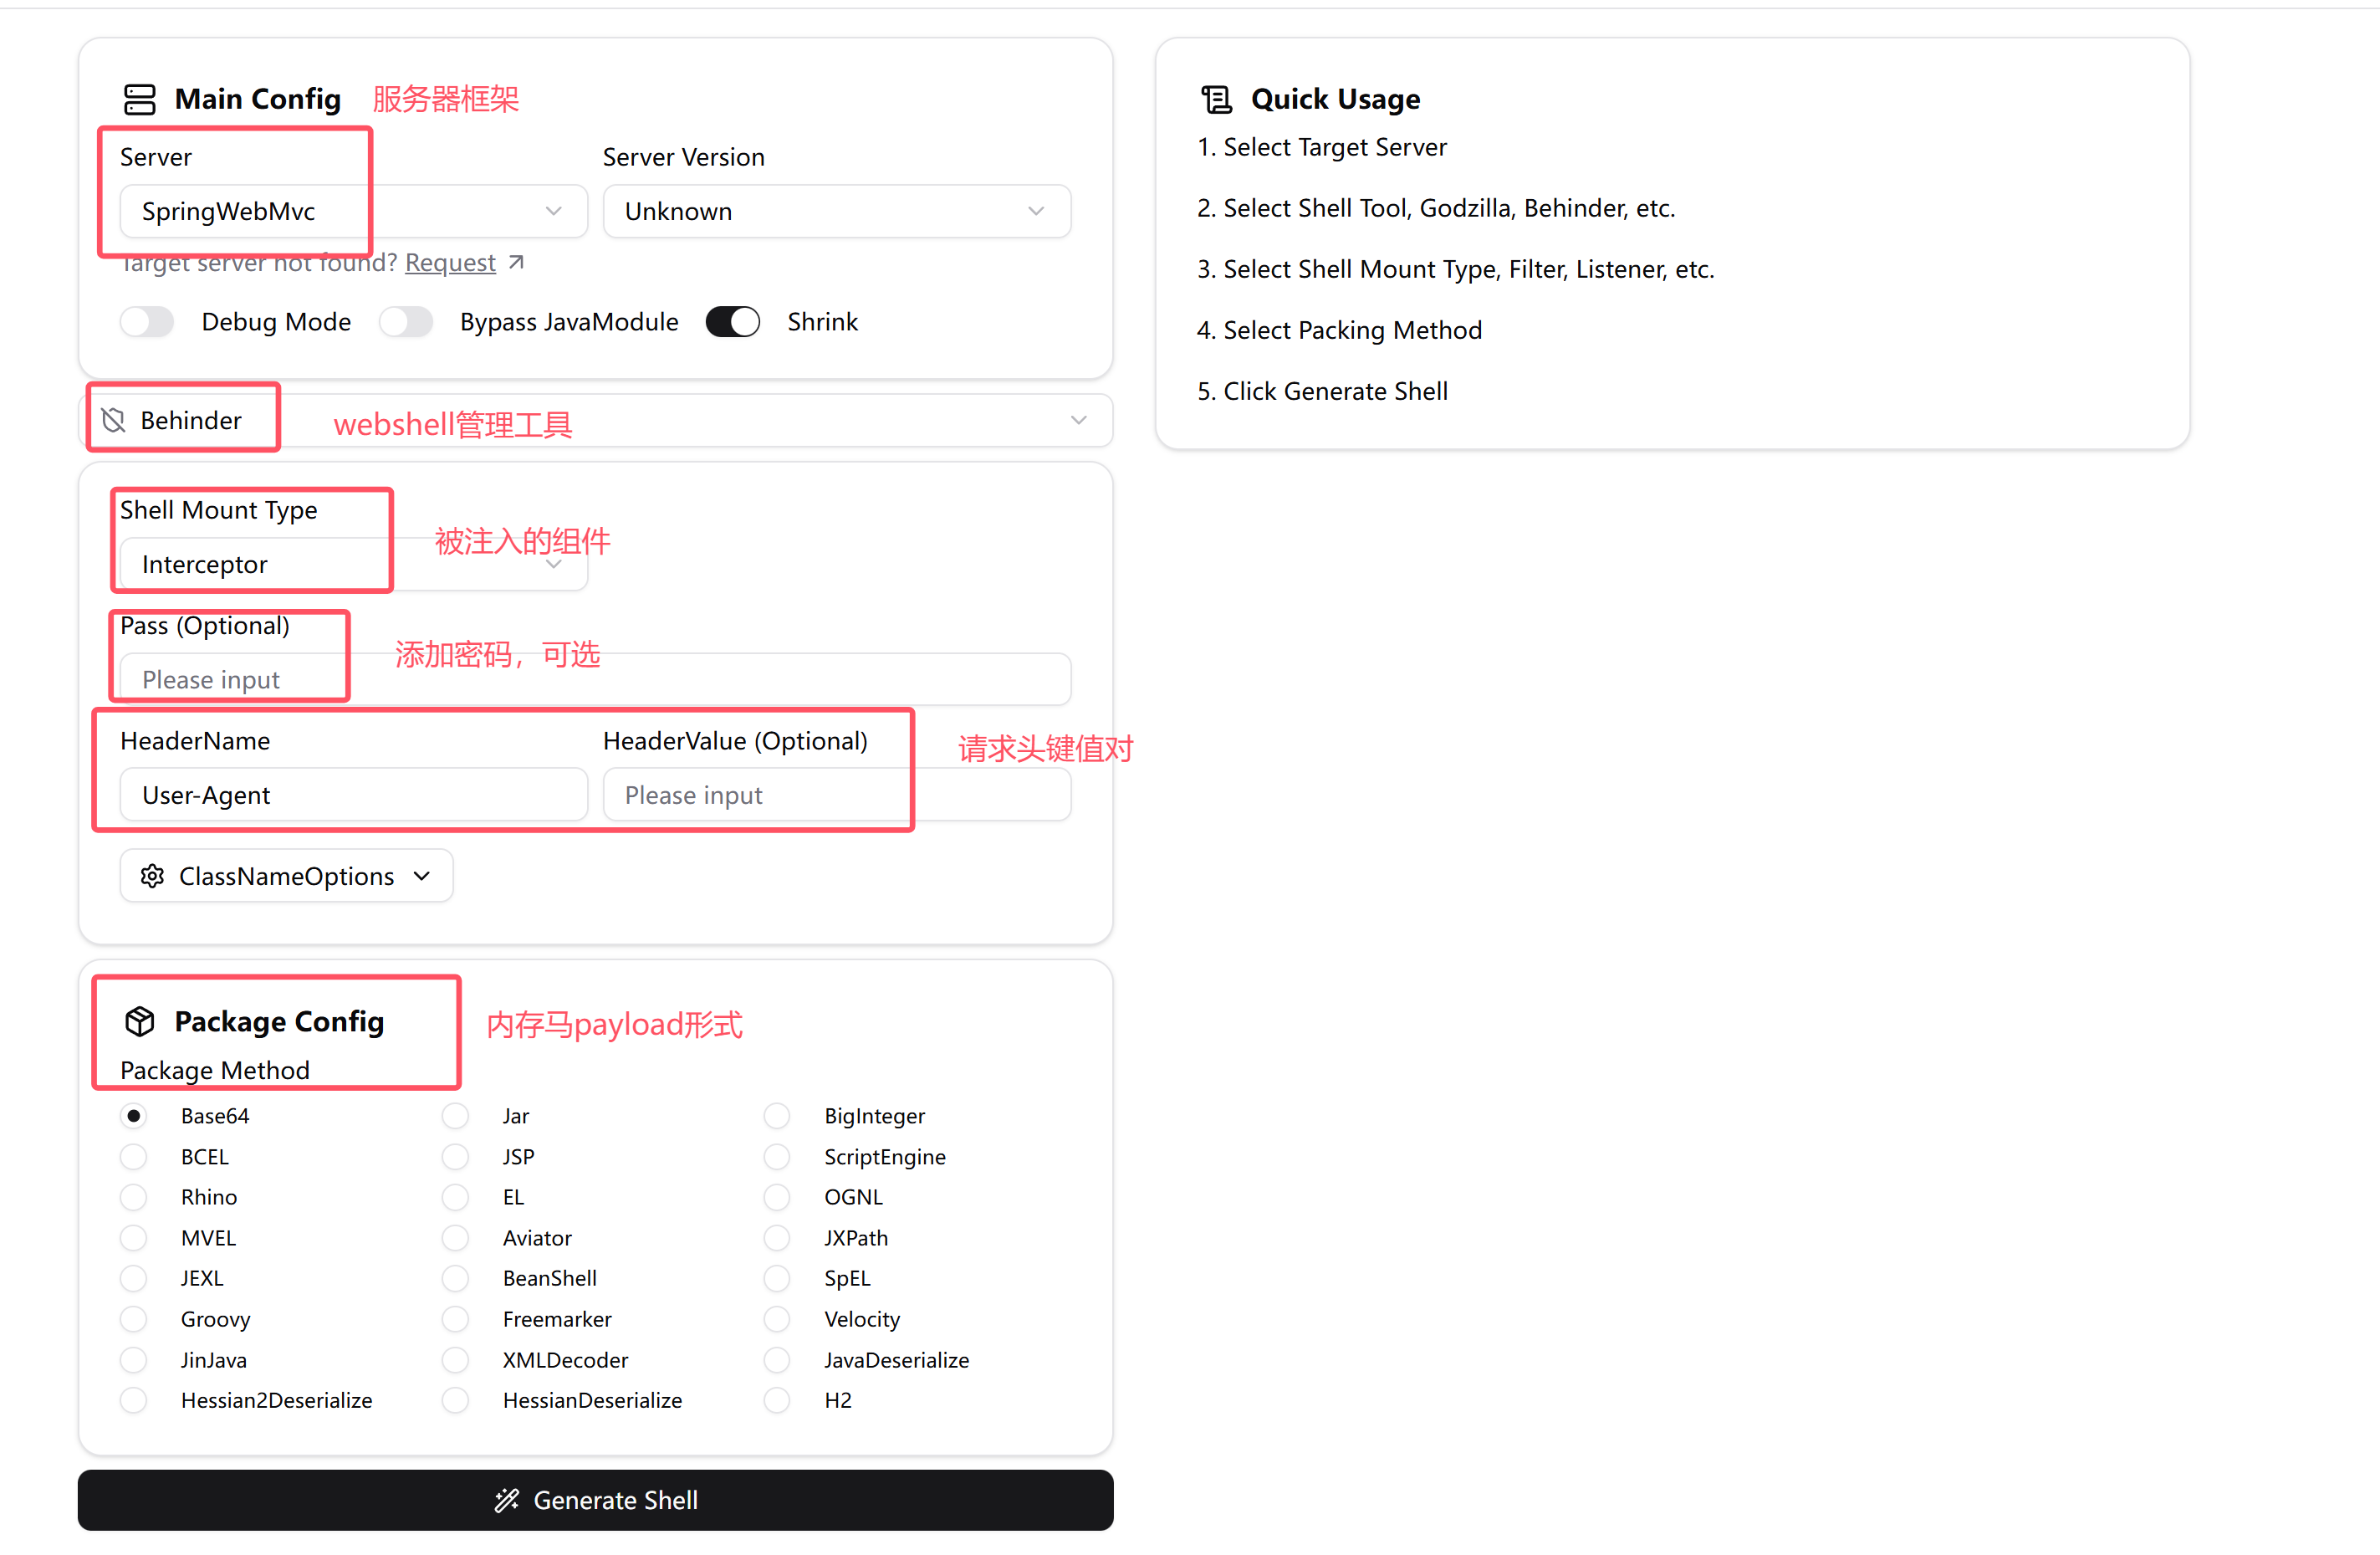
Task: Click the ClassNameOptions gear icon
Action: pyautogui.click(x=152, y=876)
